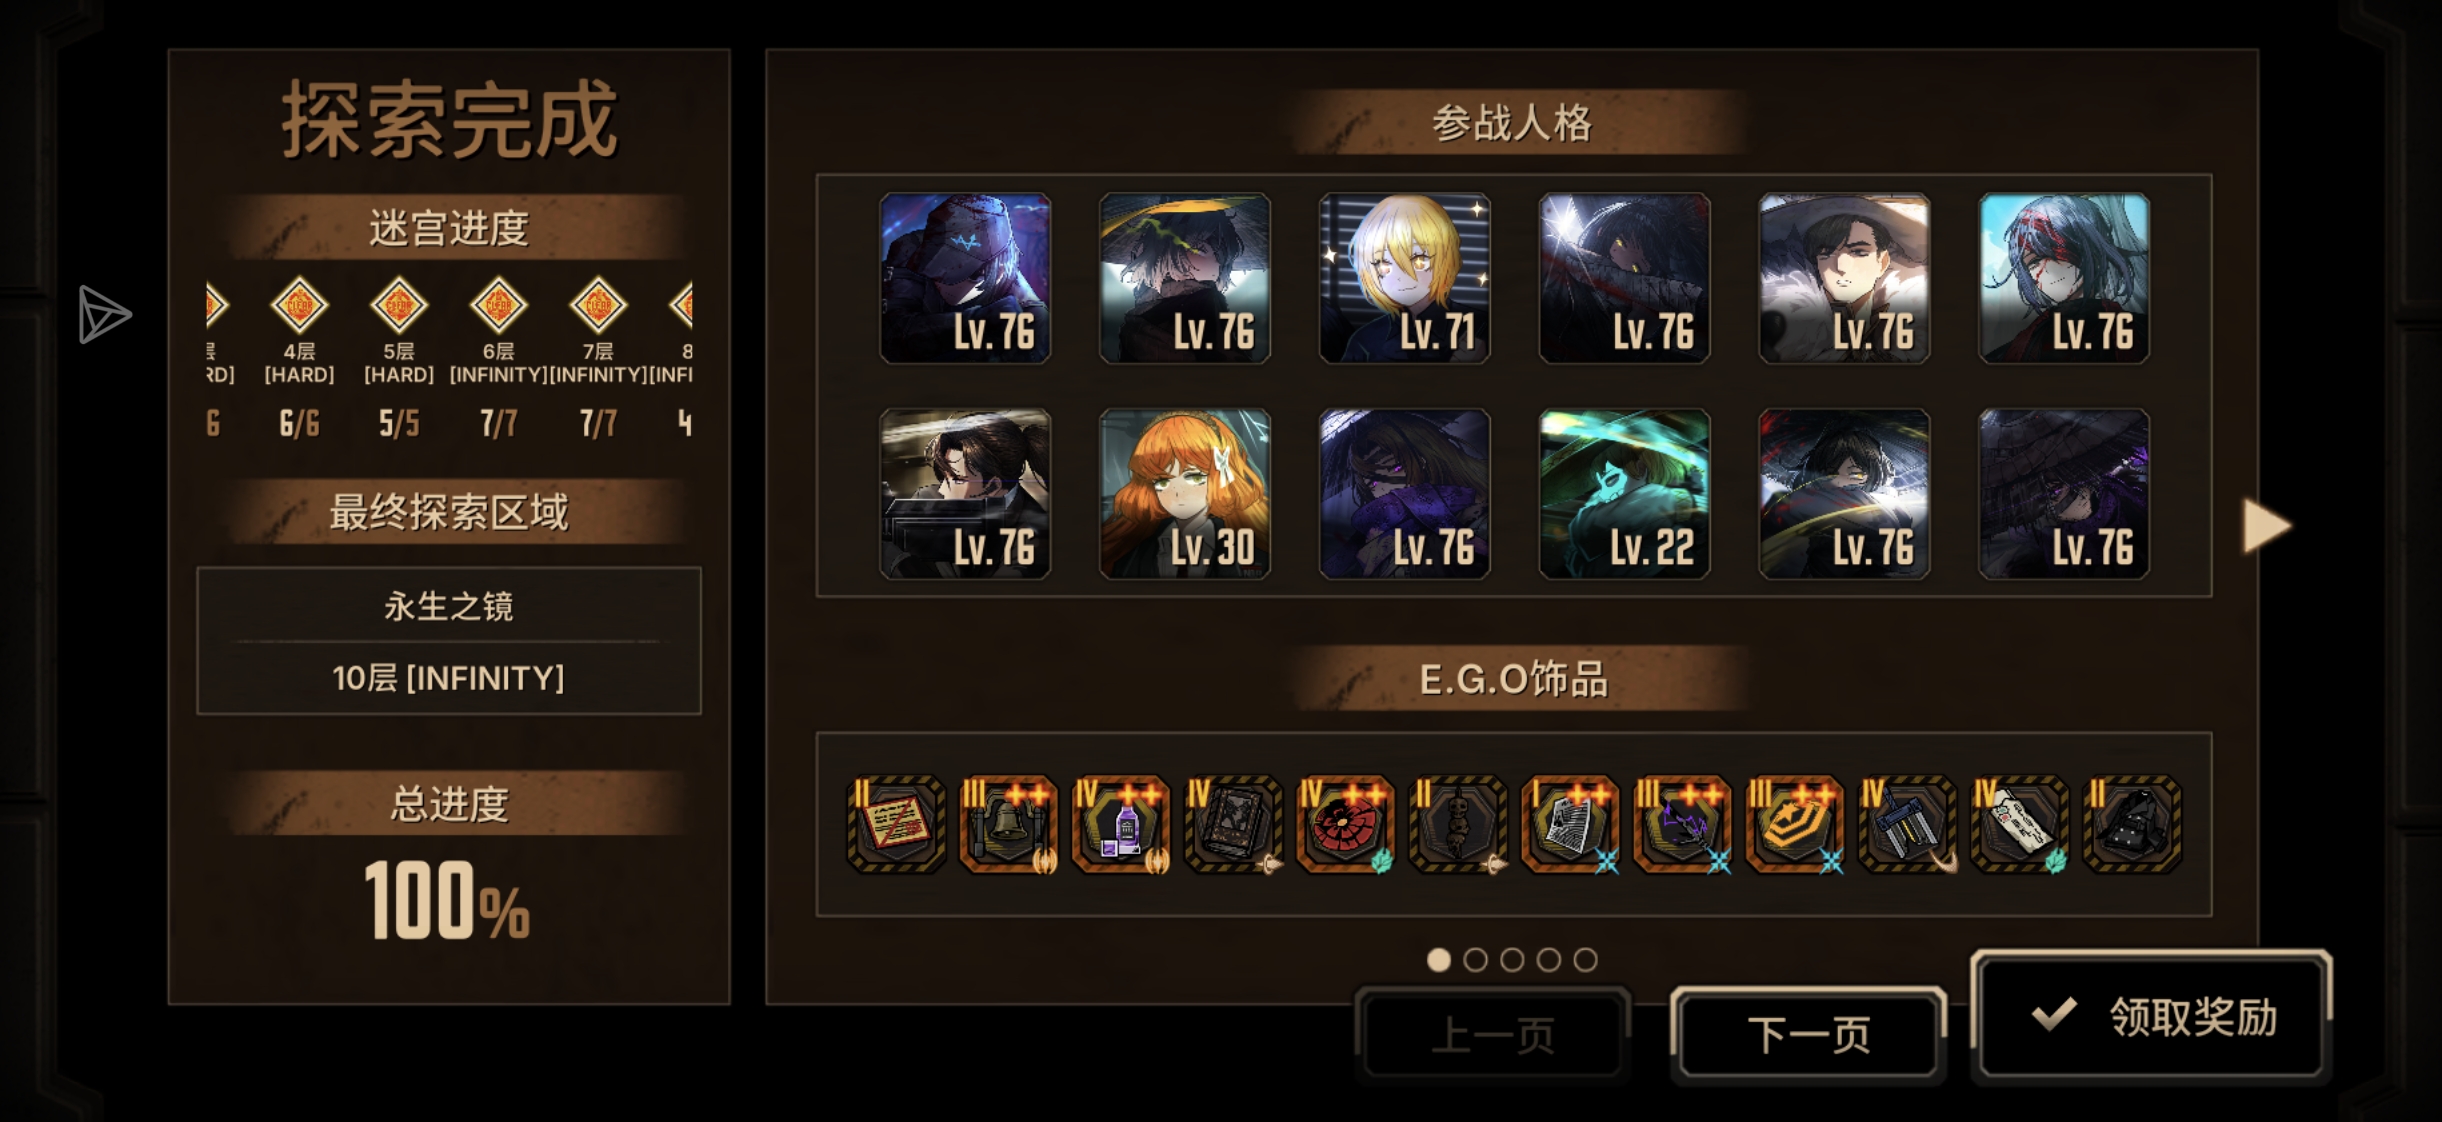Click the 7层 [INFINITY] floor diamond marker
Image resolution: width=2442 pixels, height=1122 pixels.
pos(598,305)
